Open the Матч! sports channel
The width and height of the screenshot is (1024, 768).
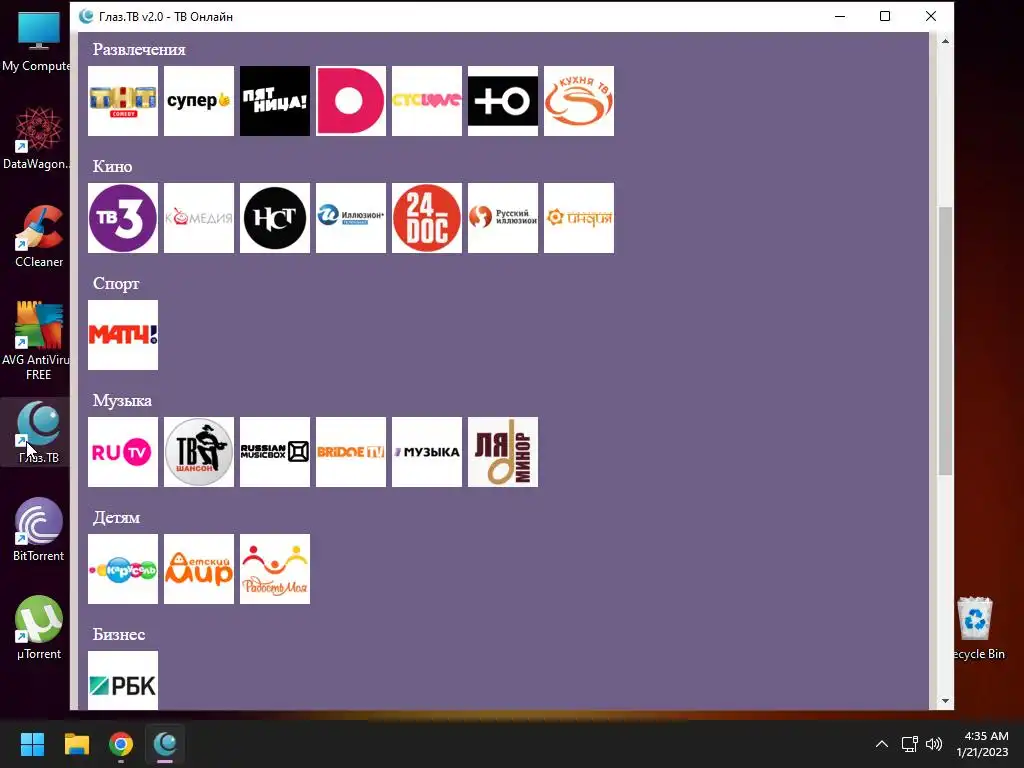click(123, 334)
